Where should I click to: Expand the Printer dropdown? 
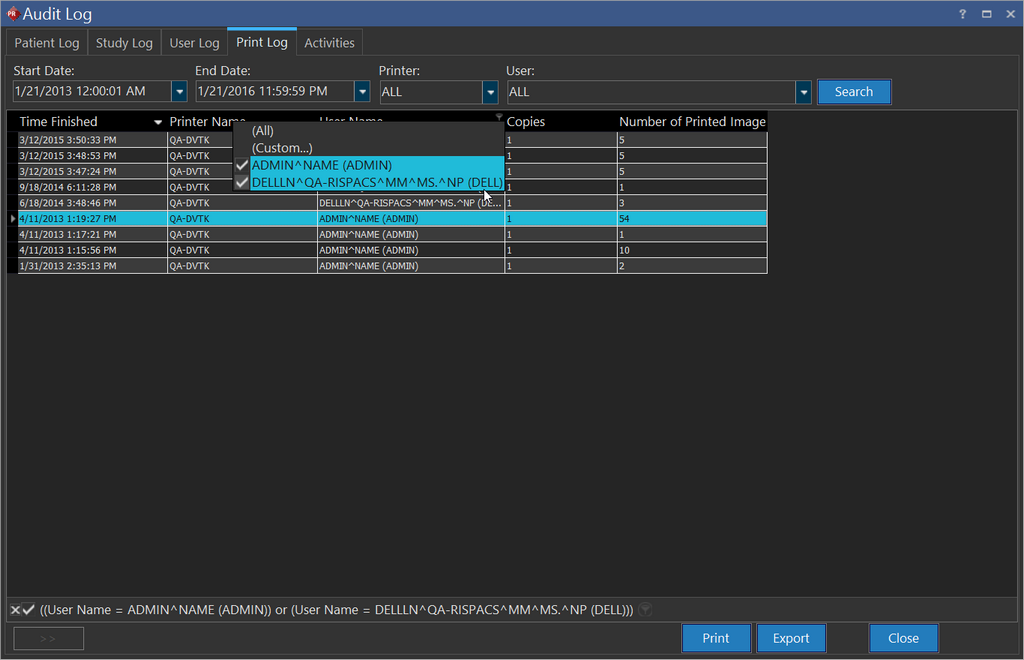490,92
